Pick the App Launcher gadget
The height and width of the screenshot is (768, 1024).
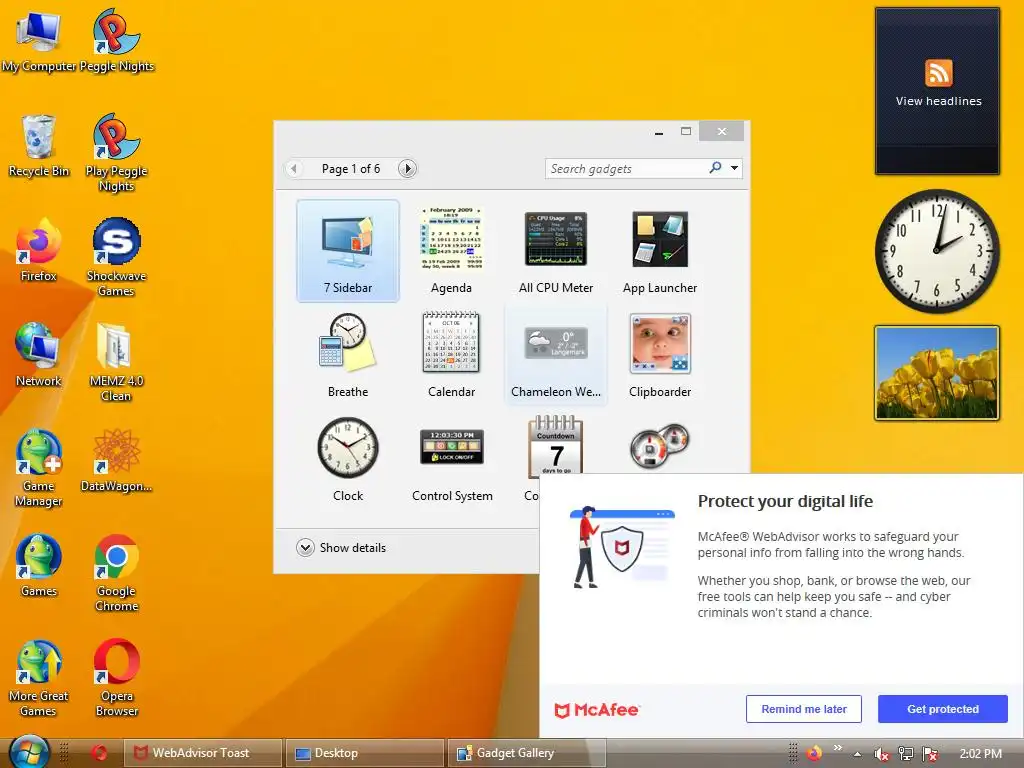pyautogui.click(x=660, y=251)
